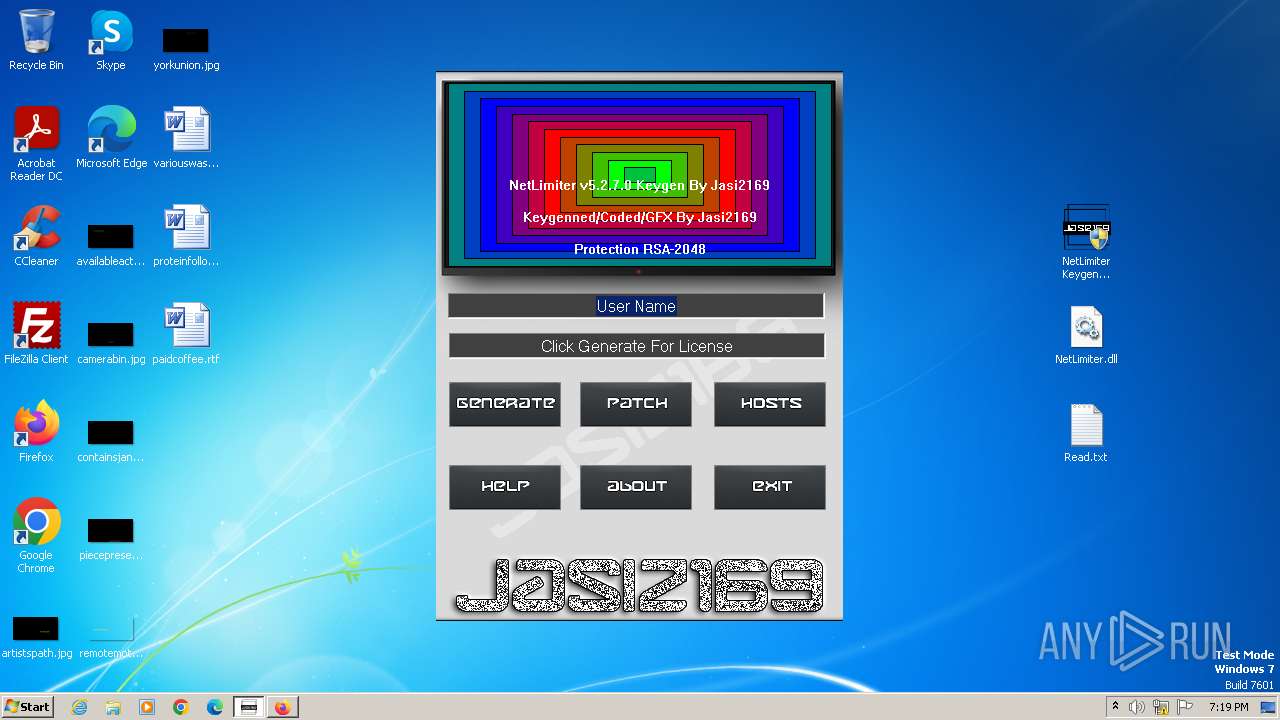The width and height of the screenshot is (1280, 720).
Task: Select the paidcoffee.rtf document icon
Action: click(186, 334)
